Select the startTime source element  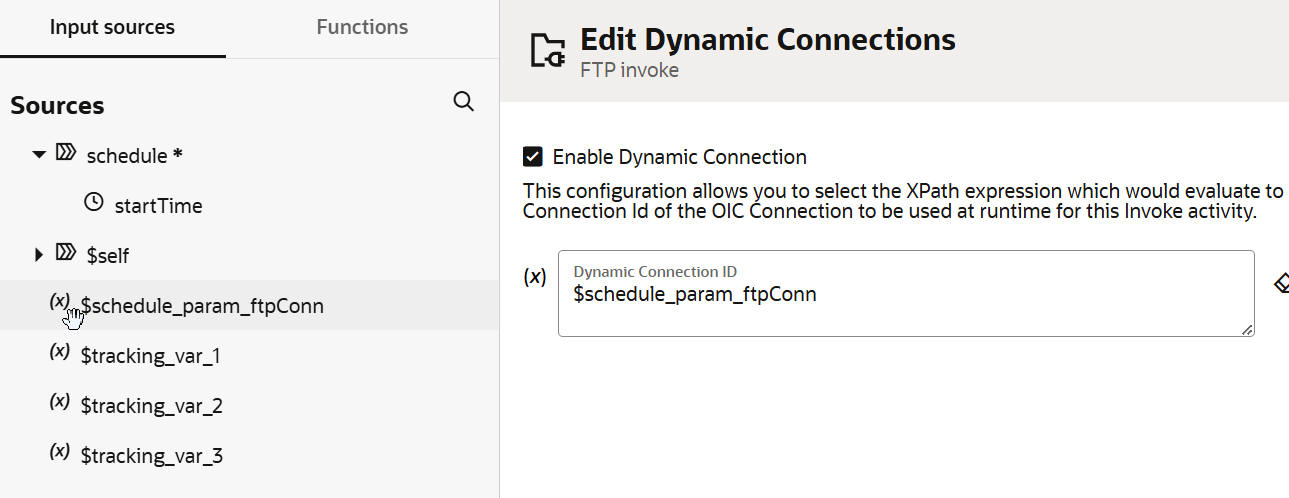pos(158,206)
